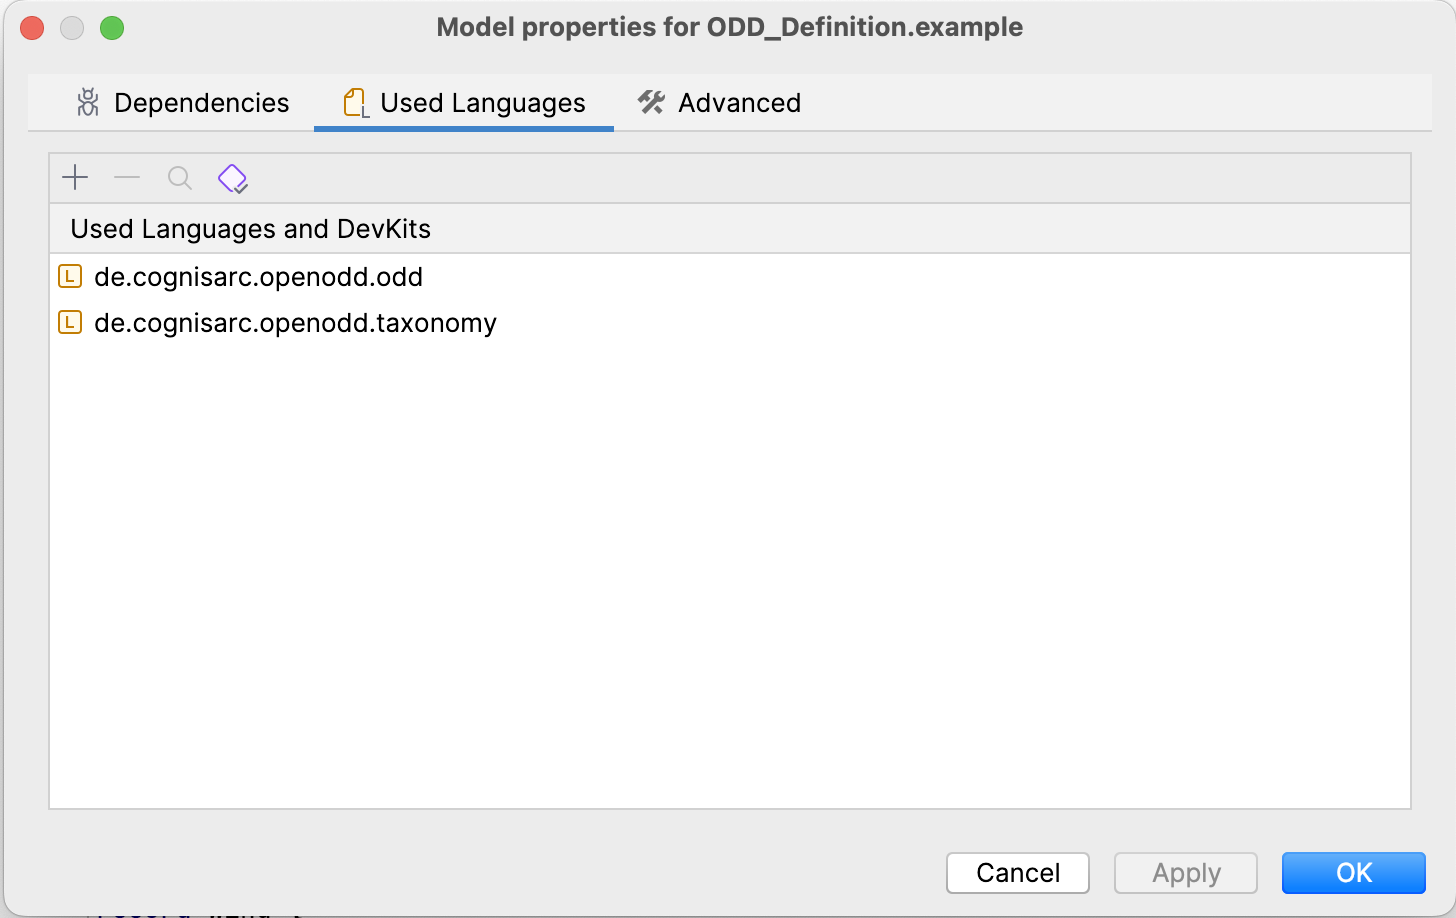Select the Used Languages tab
The height and width of the screenshot is (918, 1456).
click(464, 103)
